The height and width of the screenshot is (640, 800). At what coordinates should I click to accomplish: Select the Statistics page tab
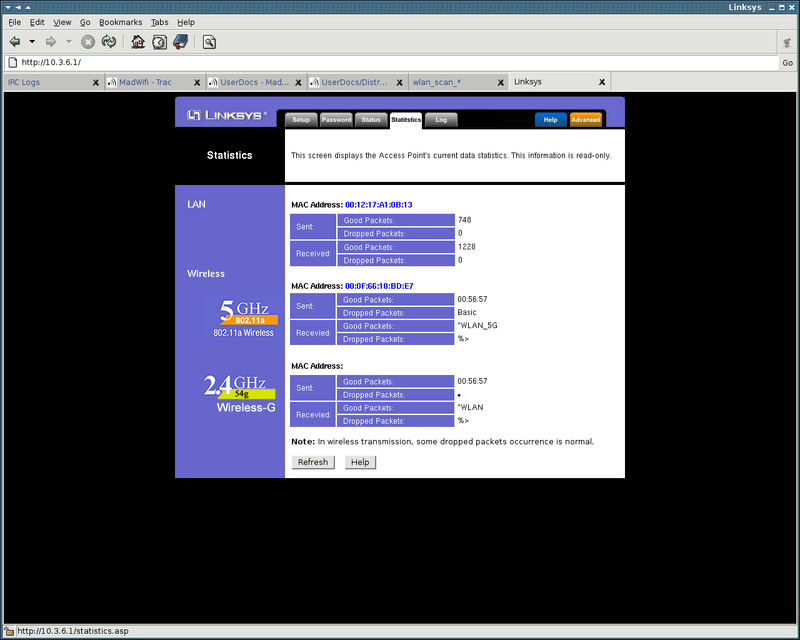tap(406, 120)
